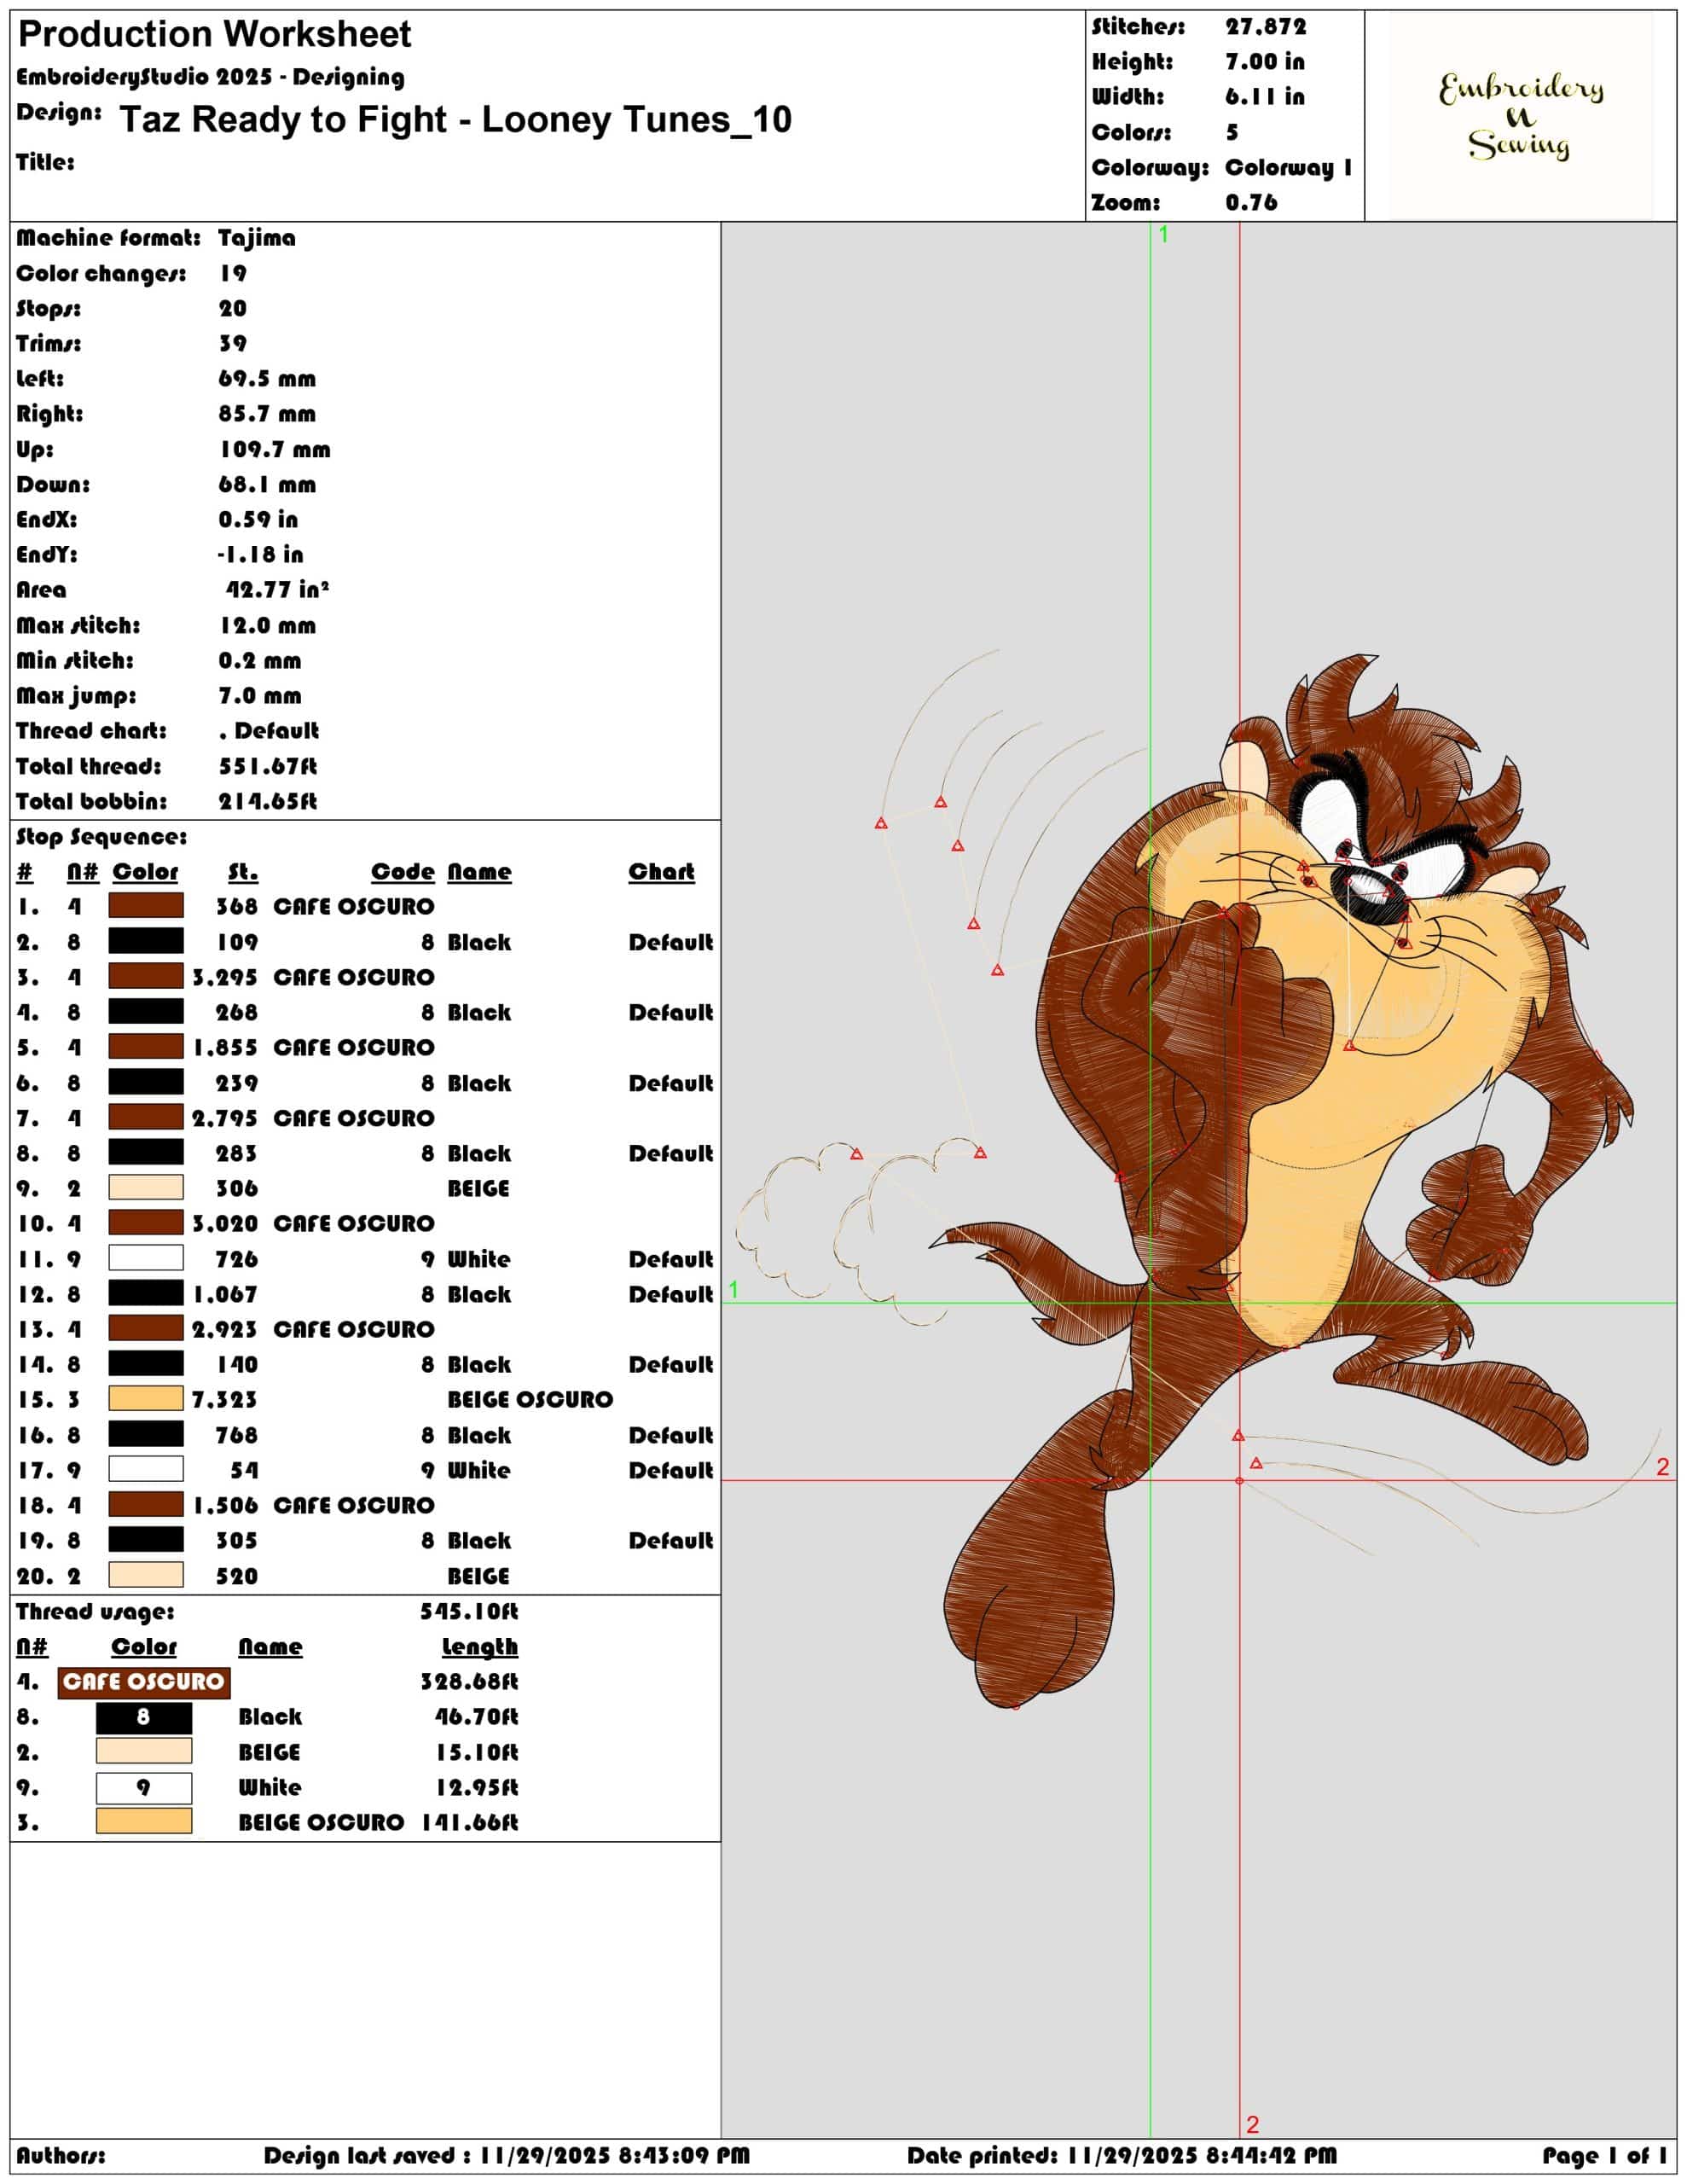Click the machine format value 'Tajima'
Image resolution: width=1687 pixels, height=2184 pixels.
[x=257, y=238]
